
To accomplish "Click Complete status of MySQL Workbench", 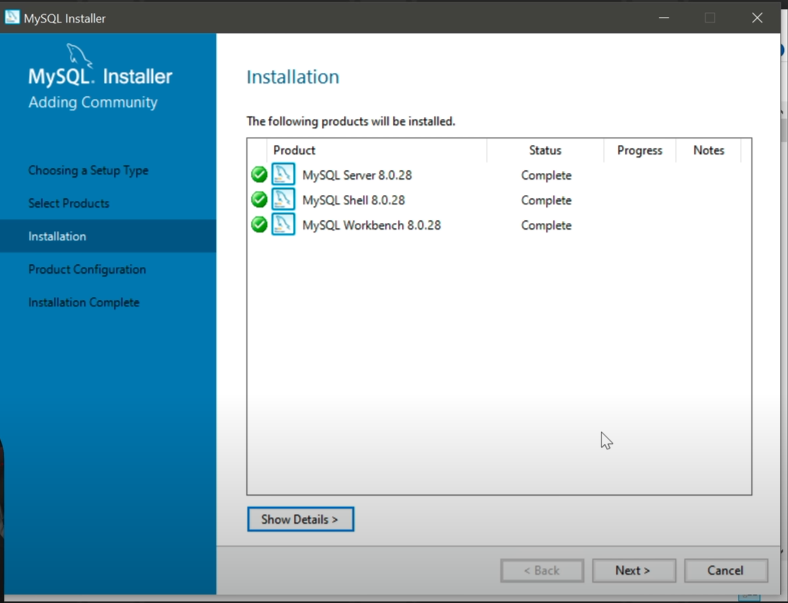I will coord(546,226).
